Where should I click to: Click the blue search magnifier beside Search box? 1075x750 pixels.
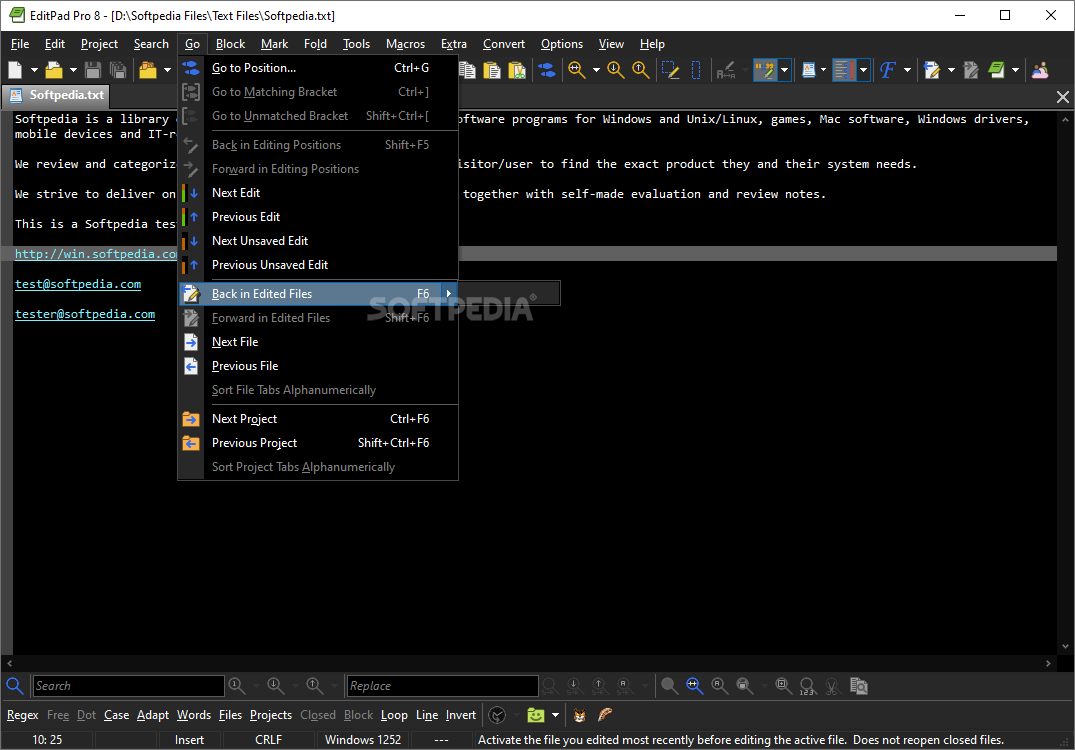pos(14,686)
